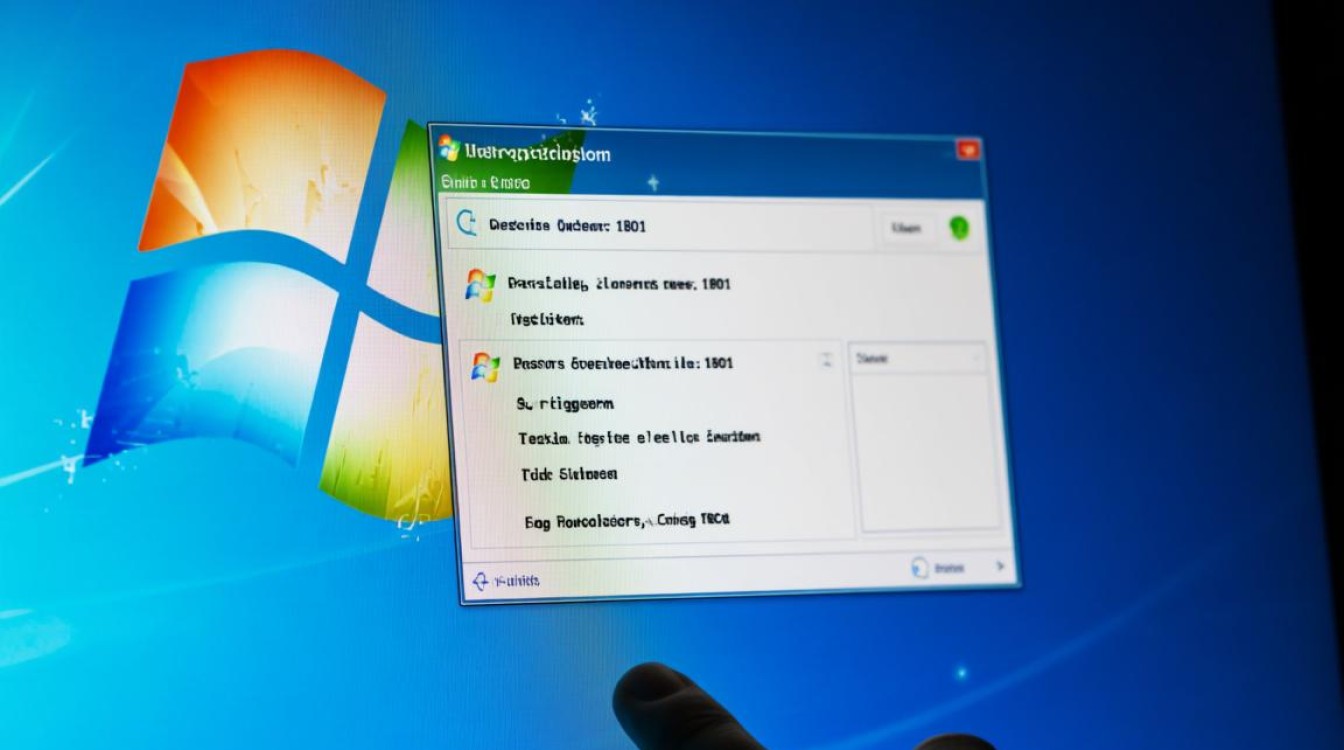Select the Windows flag icon inside the list box

click(x=486, y=366)
